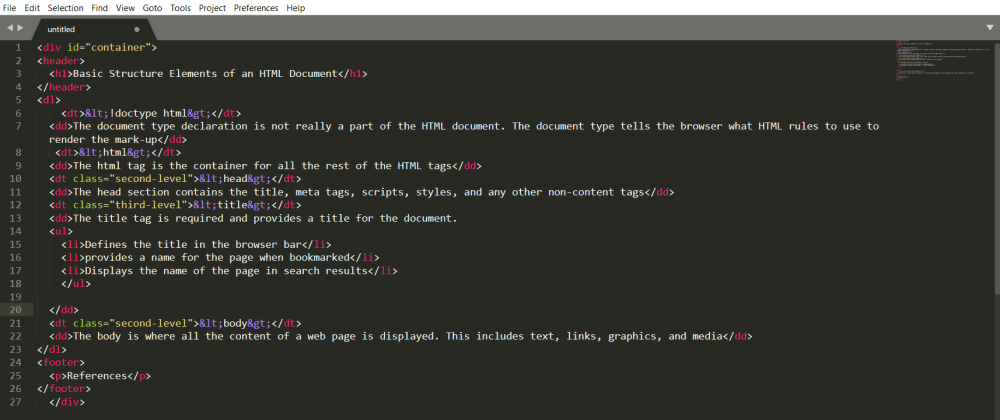Click 'Defines the title in the browser bar'
Viewport: 1000px width, 420px height.
click(193, 244)
